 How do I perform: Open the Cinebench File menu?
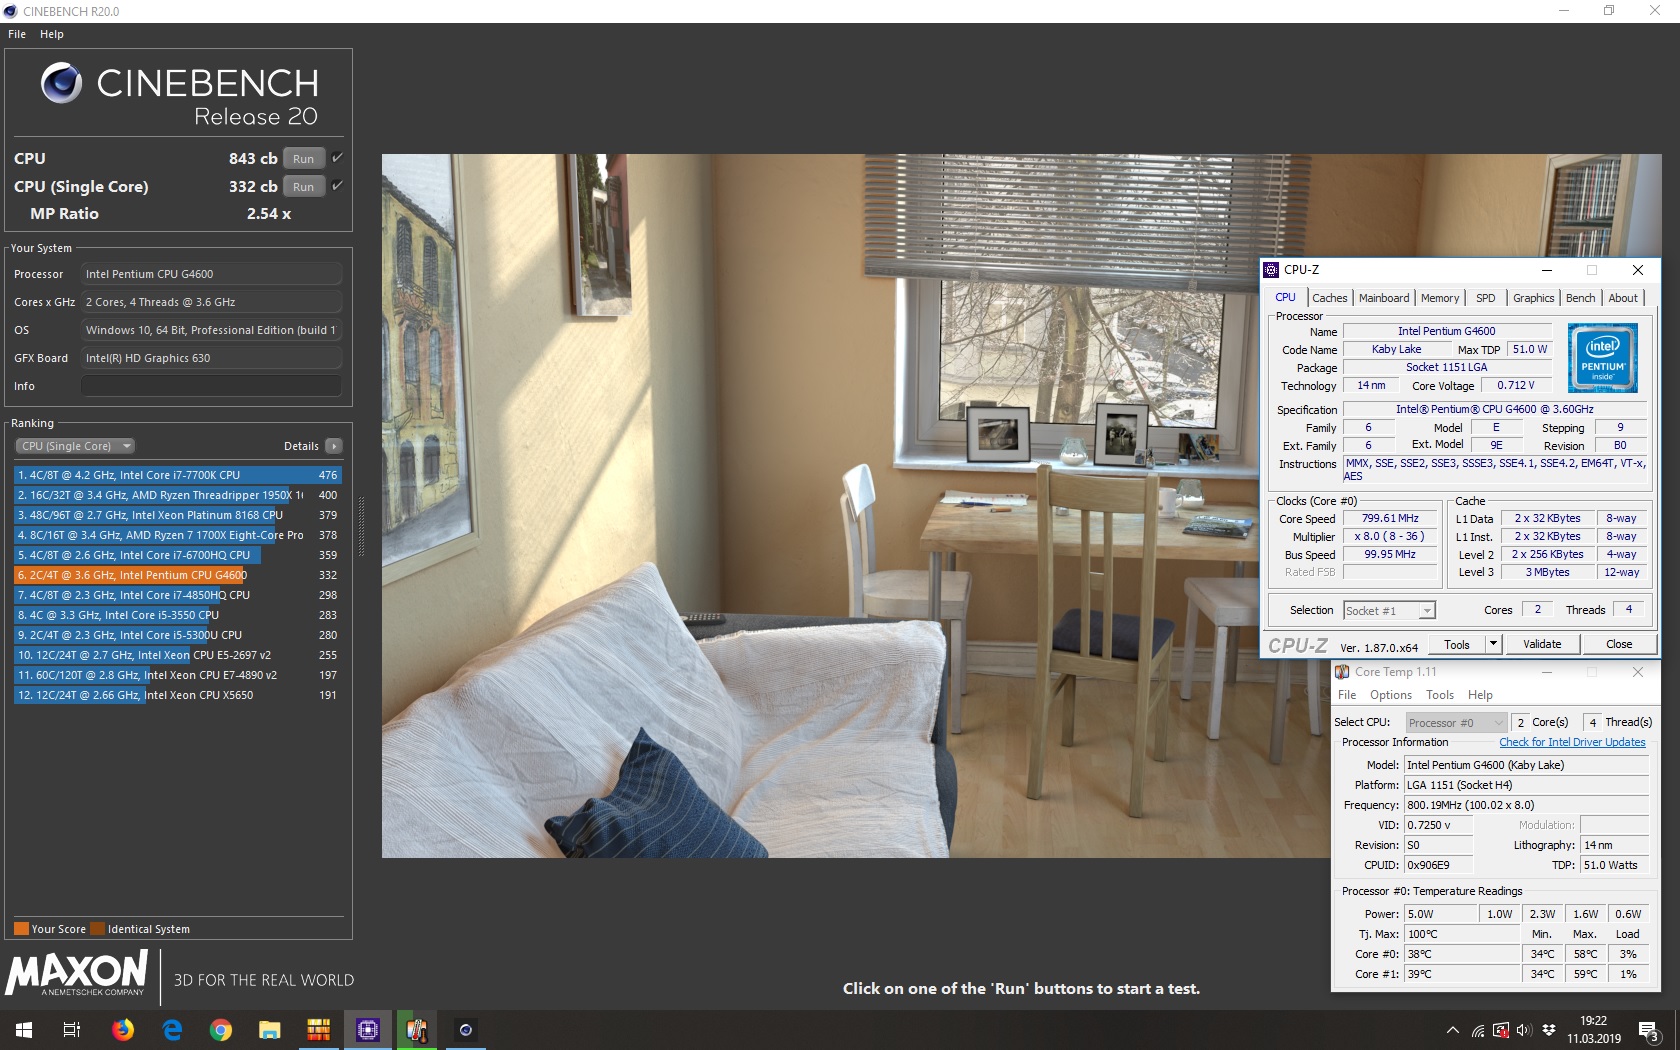pos(17,34)
